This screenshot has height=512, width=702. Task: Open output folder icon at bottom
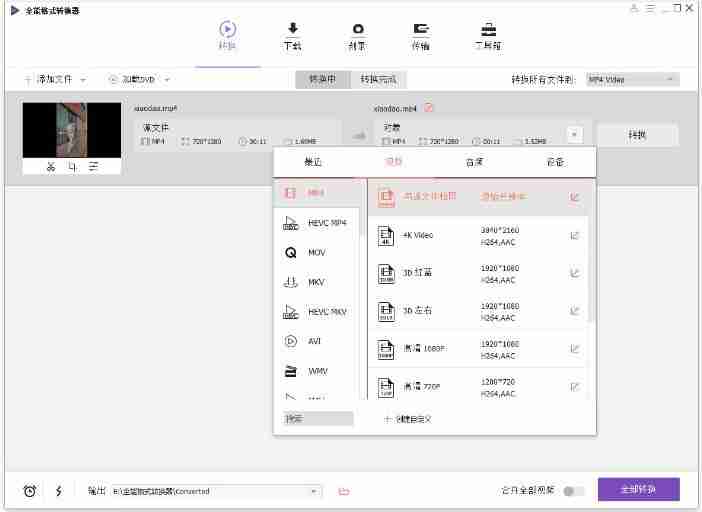[x=344, y=491]
